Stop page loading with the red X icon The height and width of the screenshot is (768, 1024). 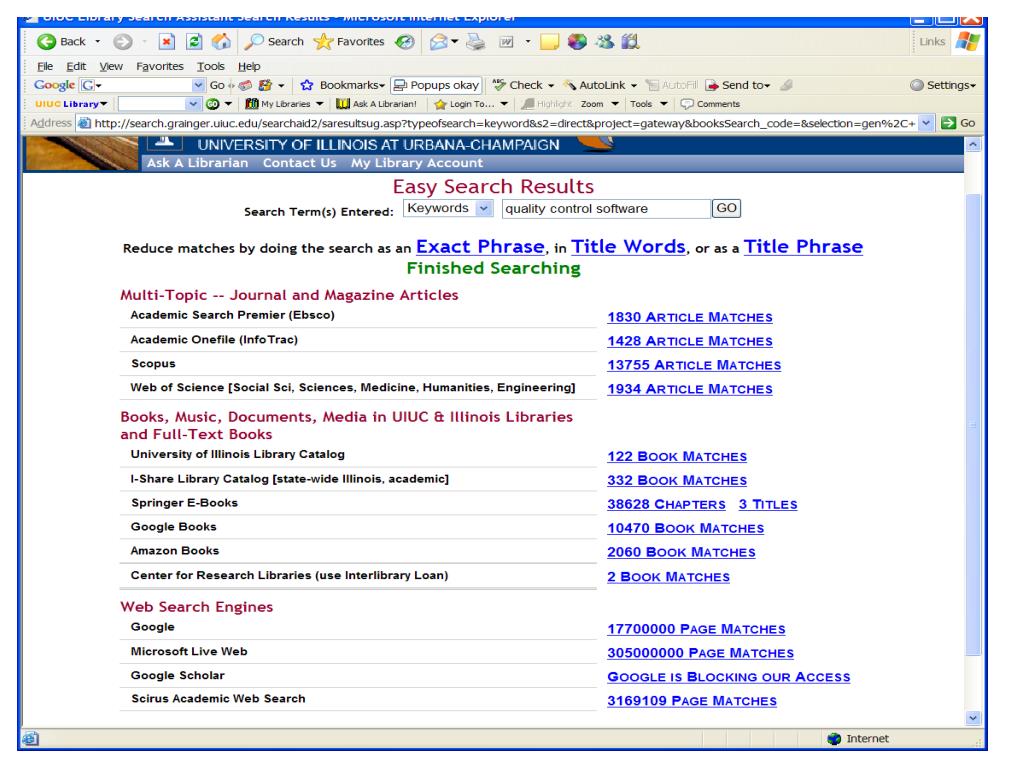[167, 42]
